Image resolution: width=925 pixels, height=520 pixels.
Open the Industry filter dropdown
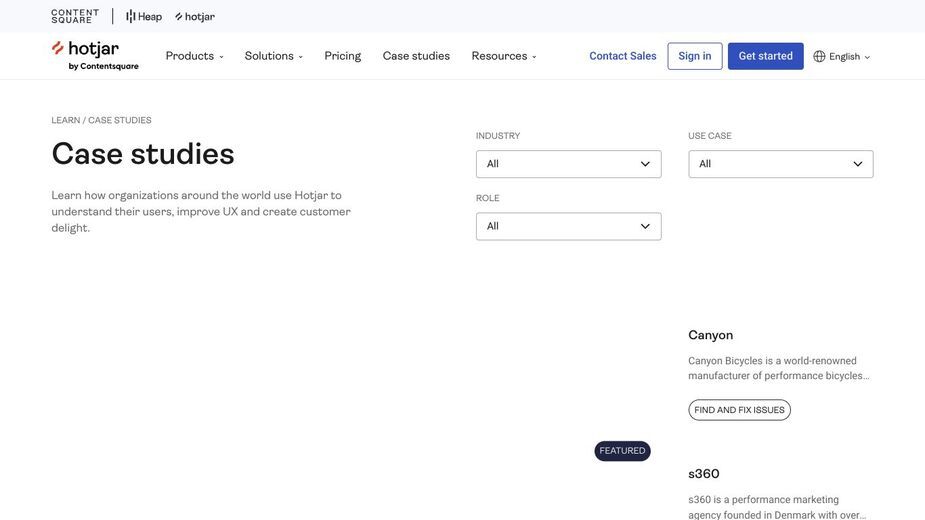point(568,164)
